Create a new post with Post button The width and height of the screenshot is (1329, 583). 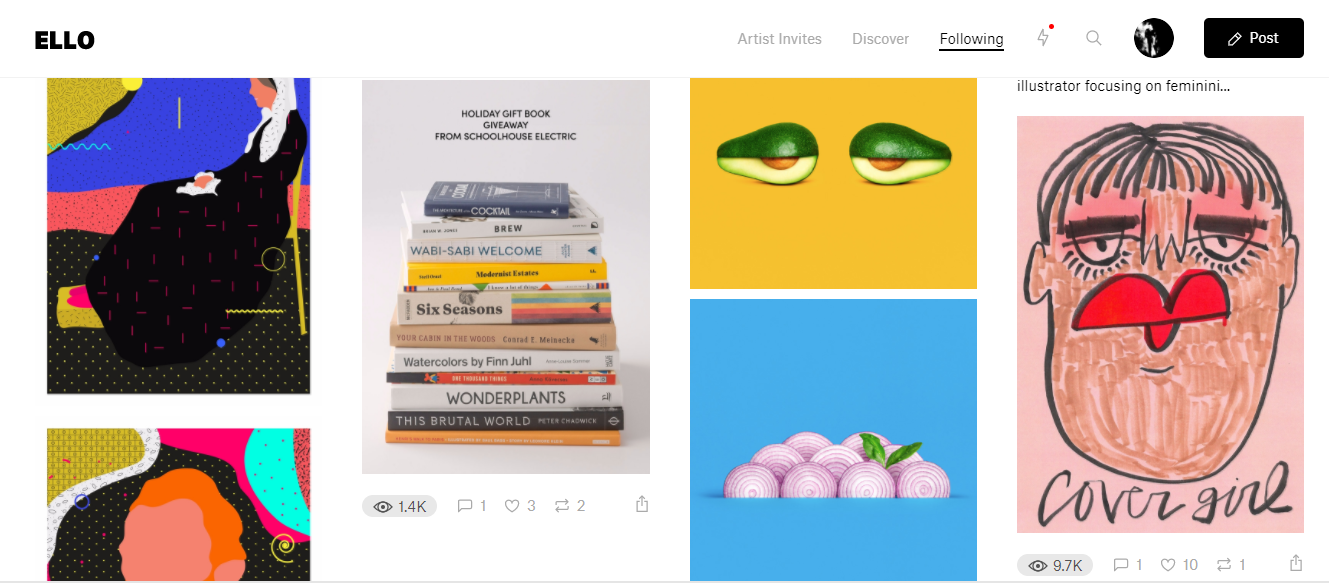(1254, 38)
